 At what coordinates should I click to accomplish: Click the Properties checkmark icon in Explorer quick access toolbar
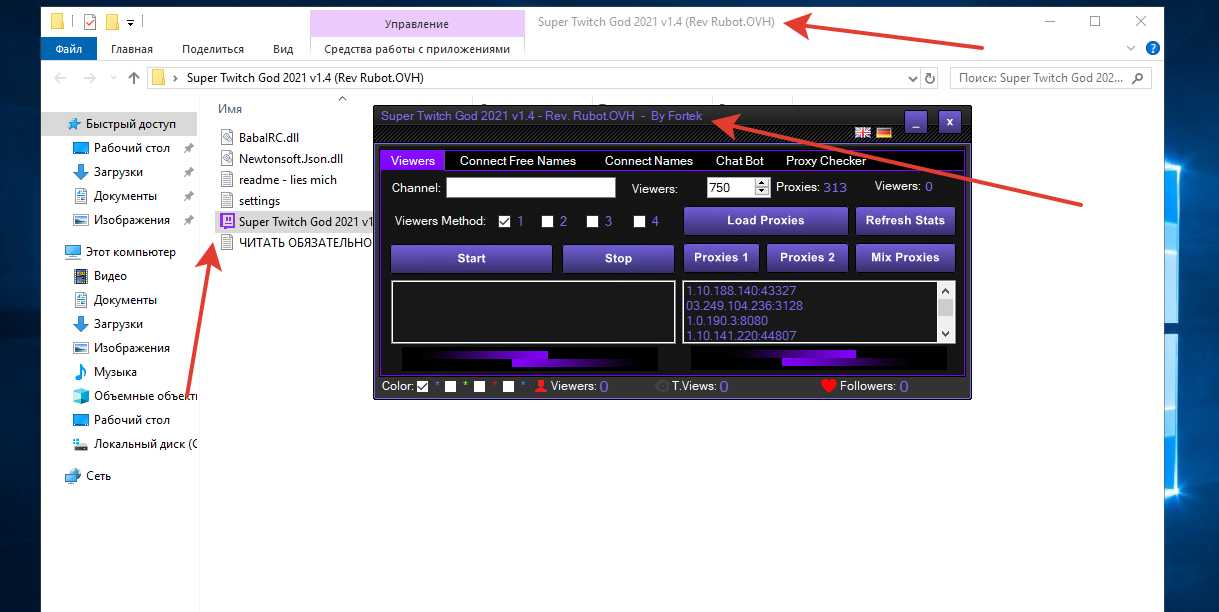coord(90,20)
